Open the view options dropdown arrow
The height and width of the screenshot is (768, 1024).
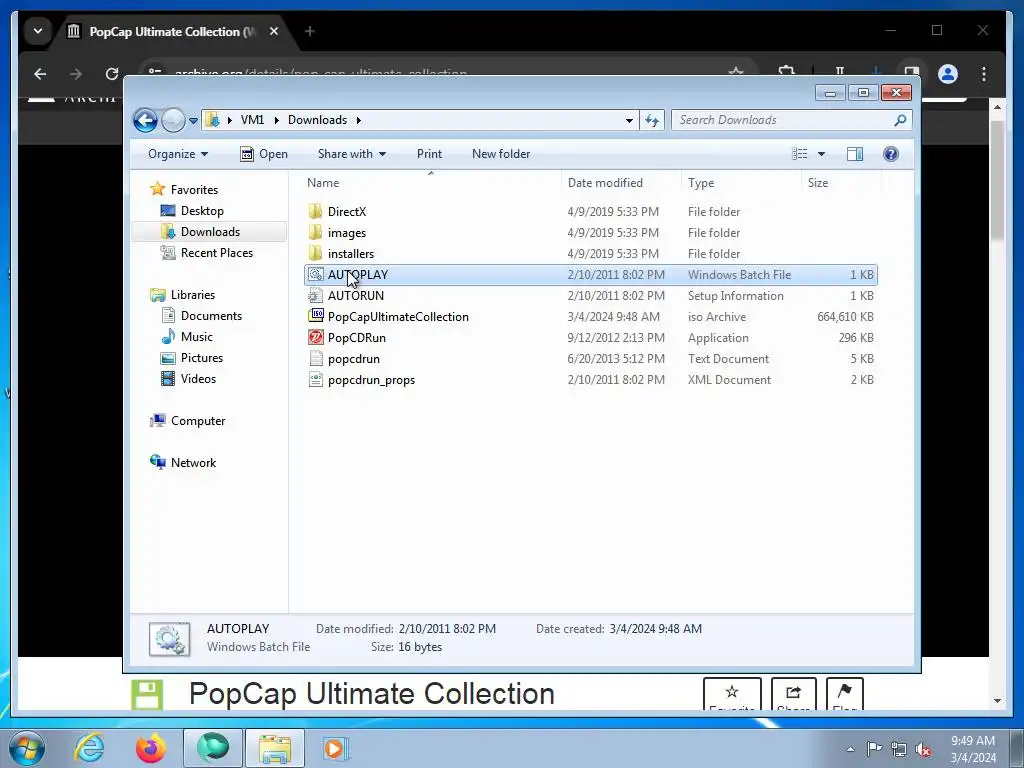tap(822, 154)
